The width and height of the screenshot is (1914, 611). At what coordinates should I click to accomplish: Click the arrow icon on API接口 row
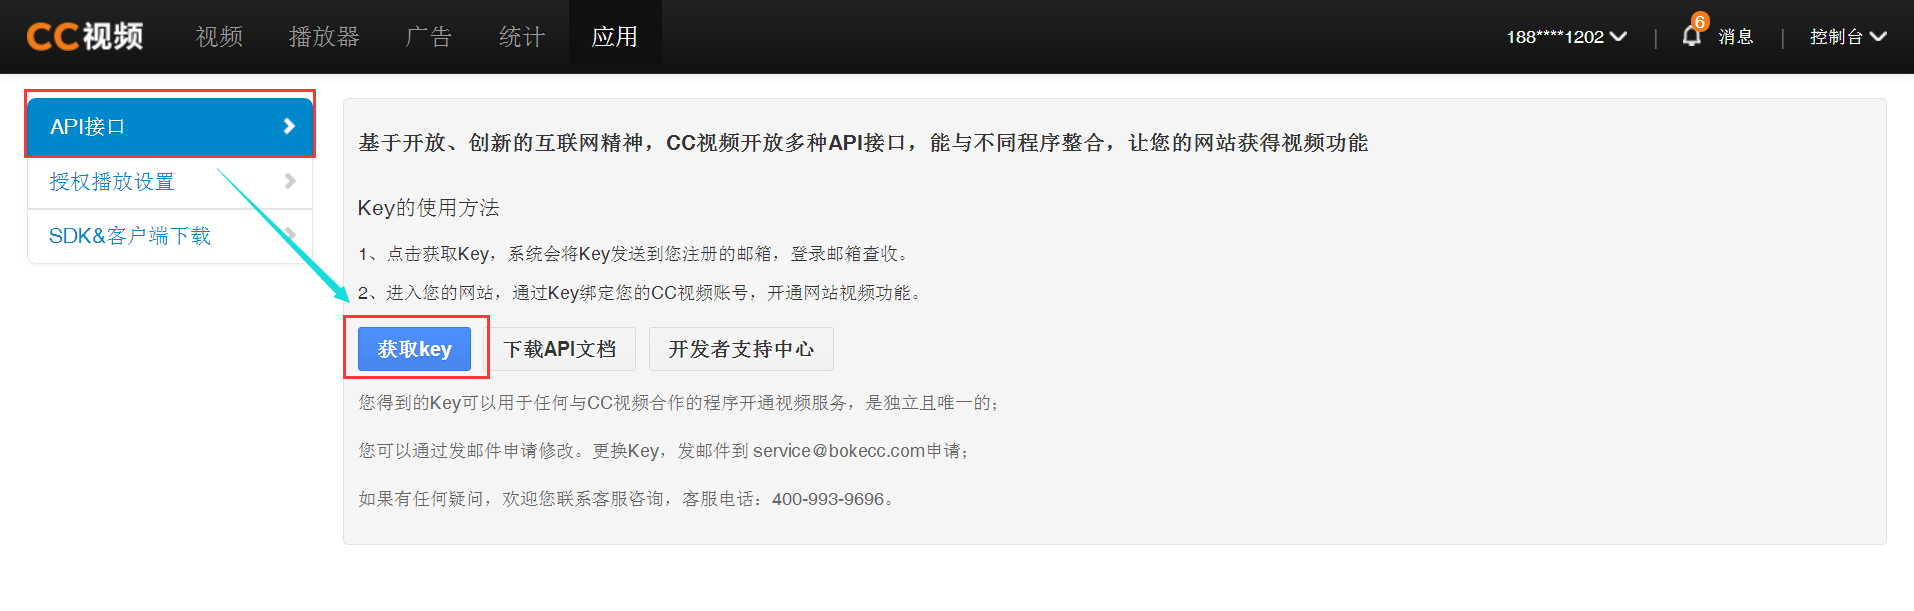point(289,126)
